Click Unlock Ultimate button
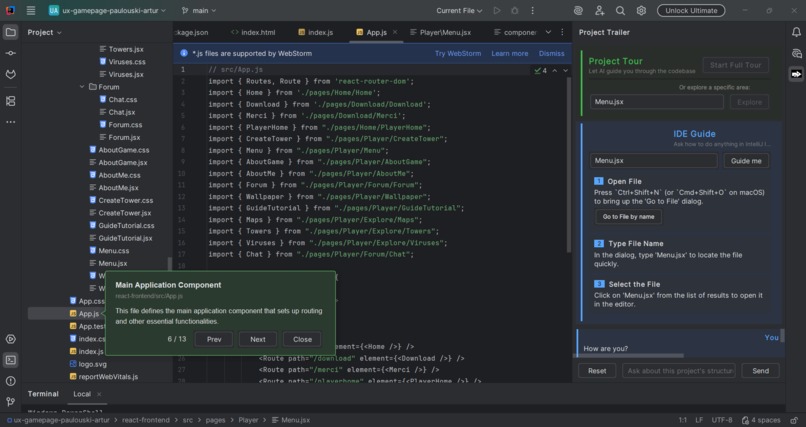Image resolution: width=806 pixels, height=427 pixels. [x=691, y=10]
